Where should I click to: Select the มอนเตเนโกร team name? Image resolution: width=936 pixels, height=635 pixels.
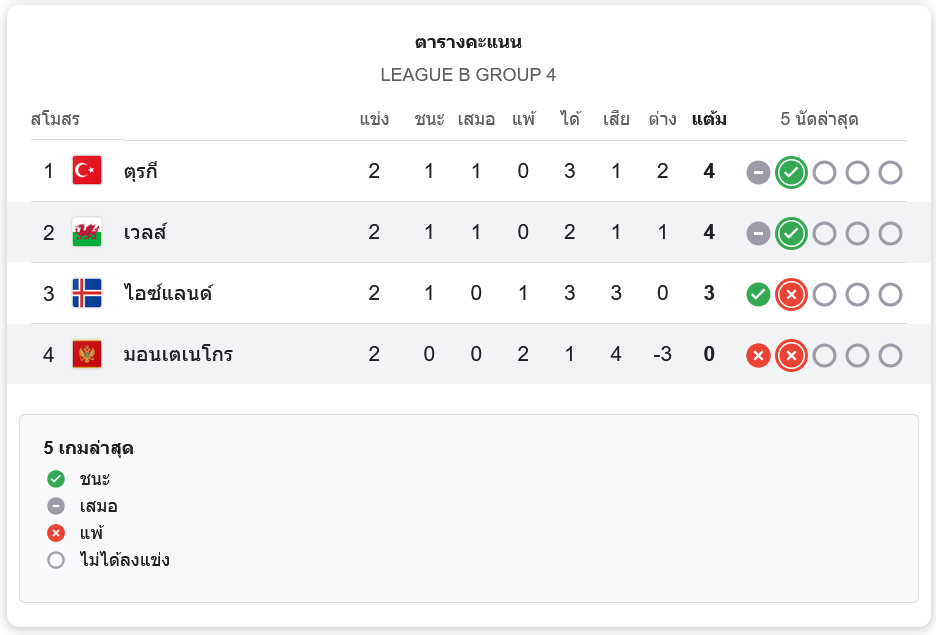click(178, 355)
